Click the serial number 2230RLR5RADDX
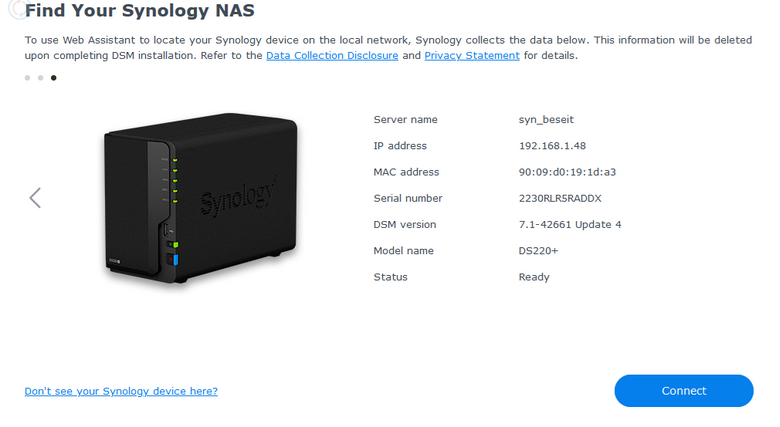780x427 pixels. (x=560, y=198)
